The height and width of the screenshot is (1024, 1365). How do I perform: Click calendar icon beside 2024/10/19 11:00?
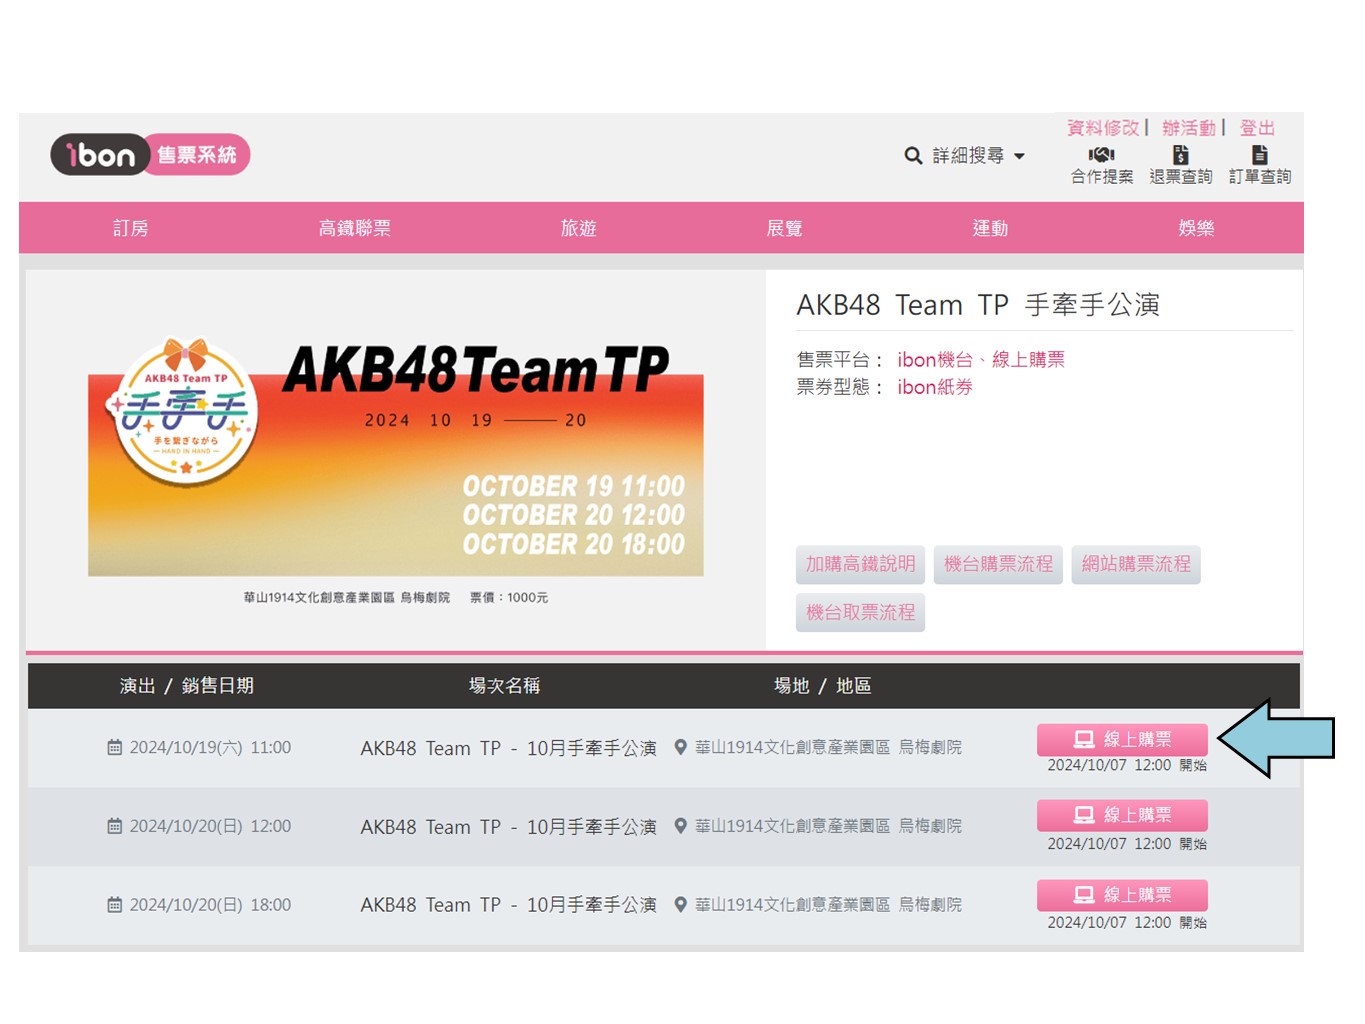pyautogui.click(x=115, y=748)
